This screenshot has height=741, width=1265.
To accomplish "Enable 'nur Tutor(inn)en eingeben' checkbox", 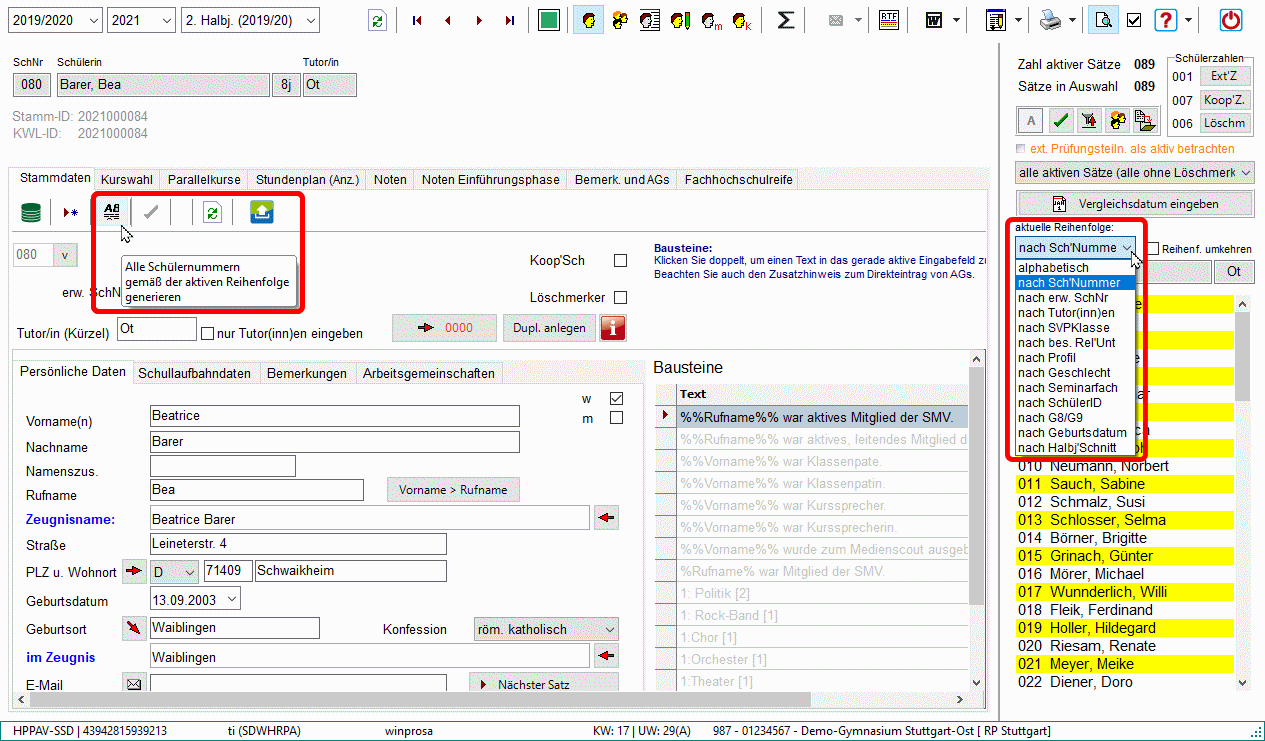I will tap(208, 334).
